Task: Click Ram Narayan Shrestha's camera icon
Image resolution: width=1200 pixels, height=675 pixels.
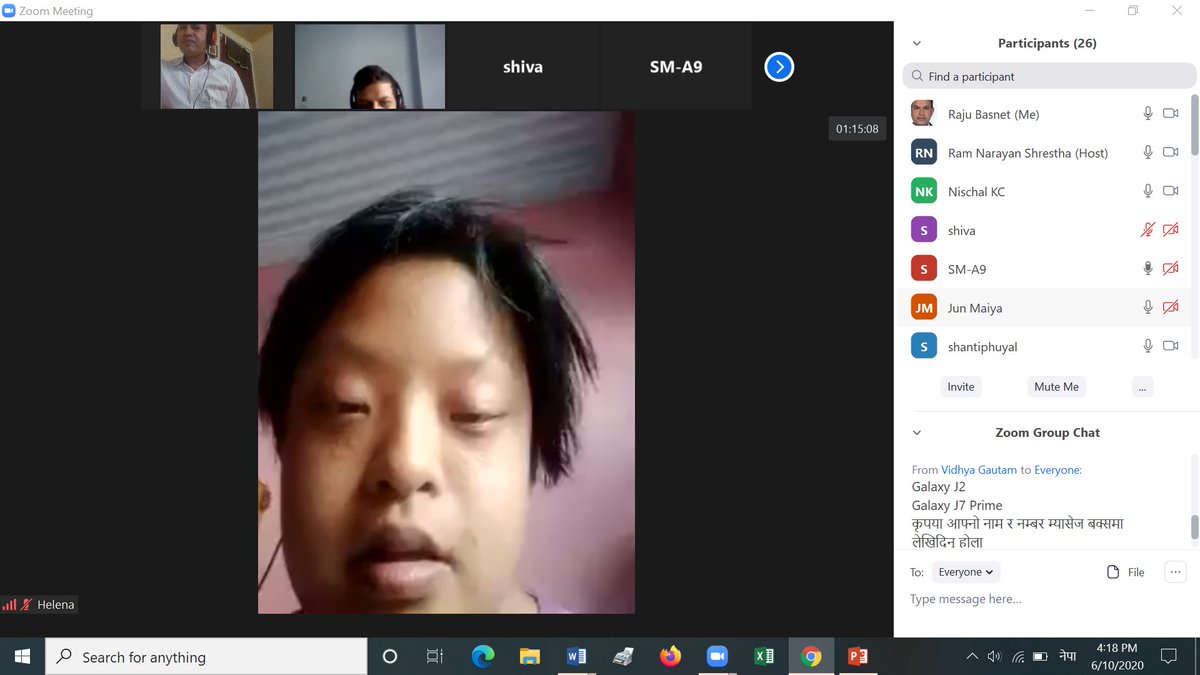Action: click(1171, 153)
